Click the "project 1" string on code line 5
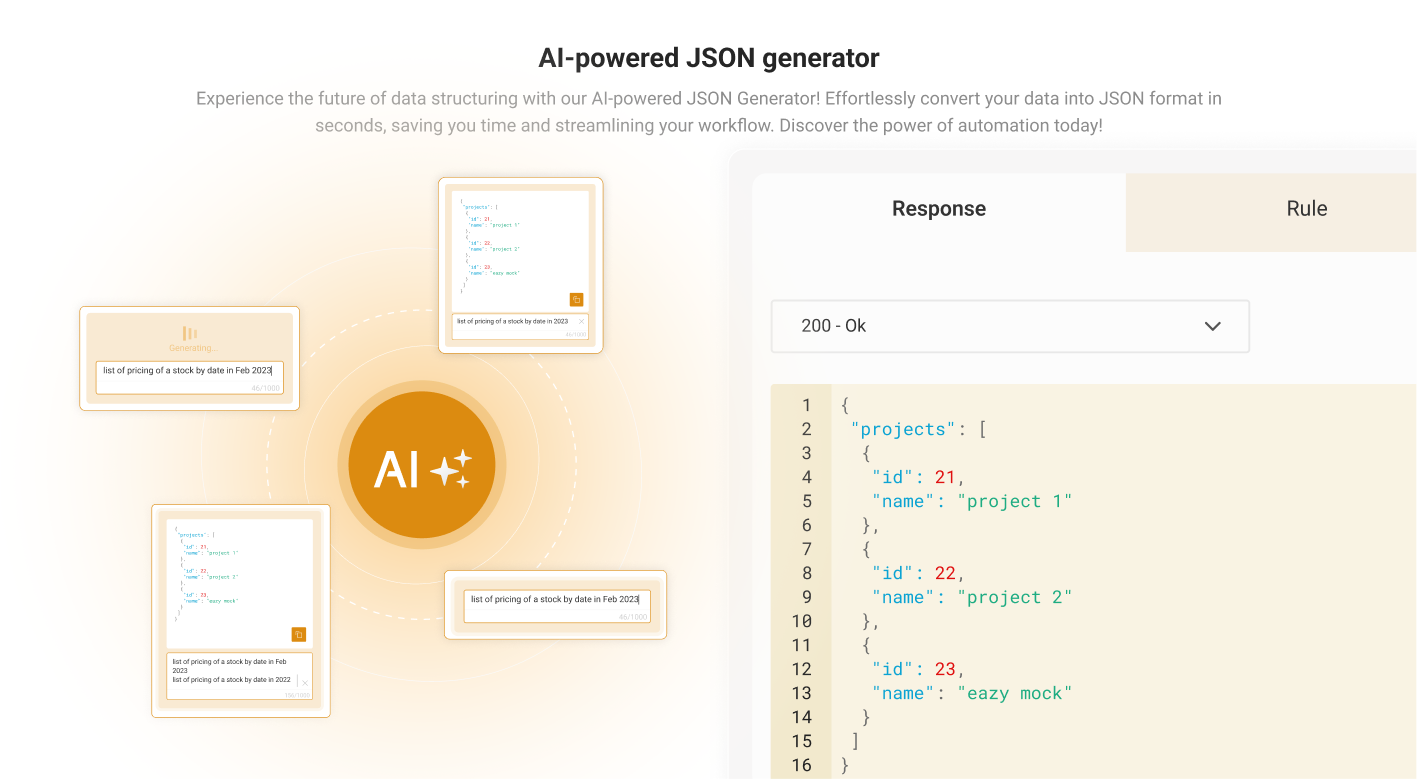This screenshot has height=780, width=1418. click(x=1014, y=501)
